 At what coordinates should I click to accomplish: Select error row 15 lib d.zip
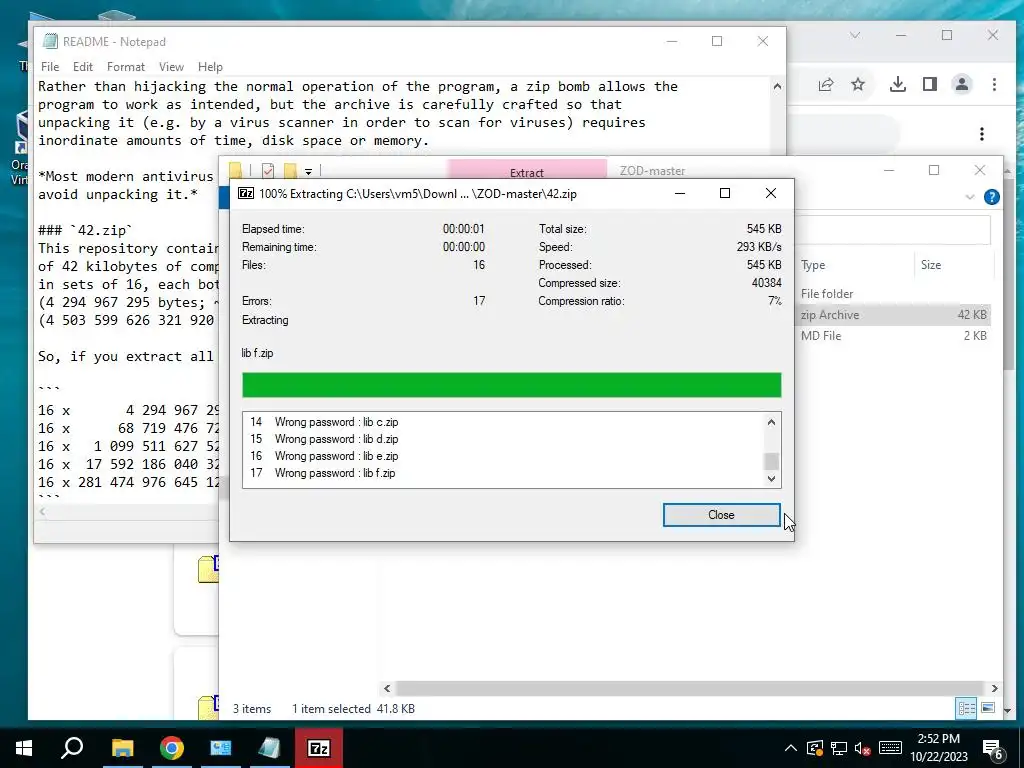pos(505,439)
